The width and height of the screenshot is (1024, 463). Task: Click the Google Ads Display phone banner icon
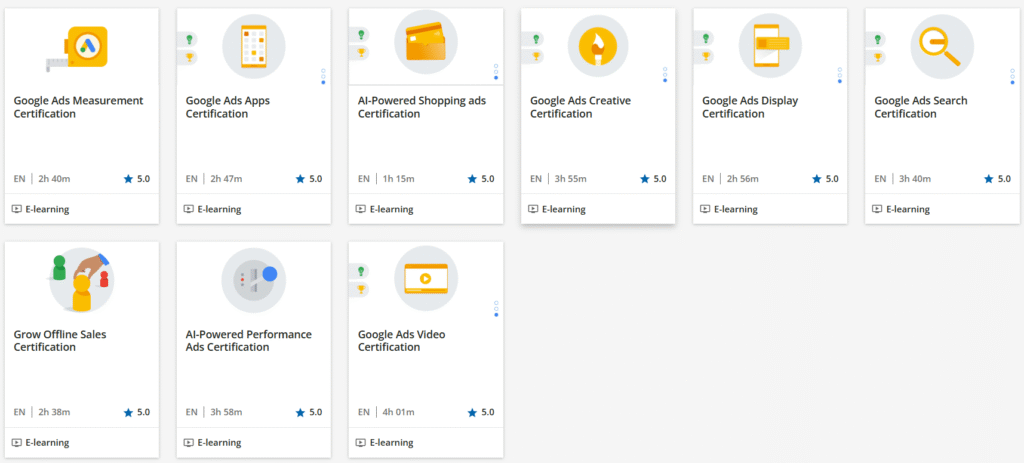click(770, 46)
